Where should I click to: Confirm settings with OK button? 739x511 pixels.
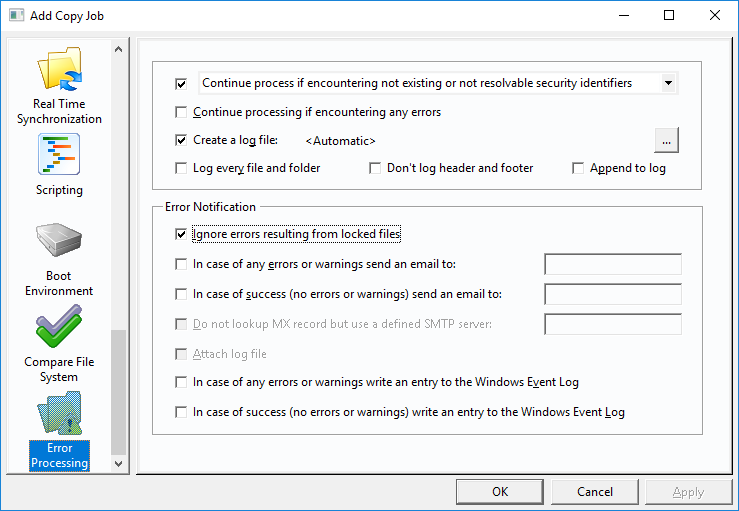[x=500, y=492]
